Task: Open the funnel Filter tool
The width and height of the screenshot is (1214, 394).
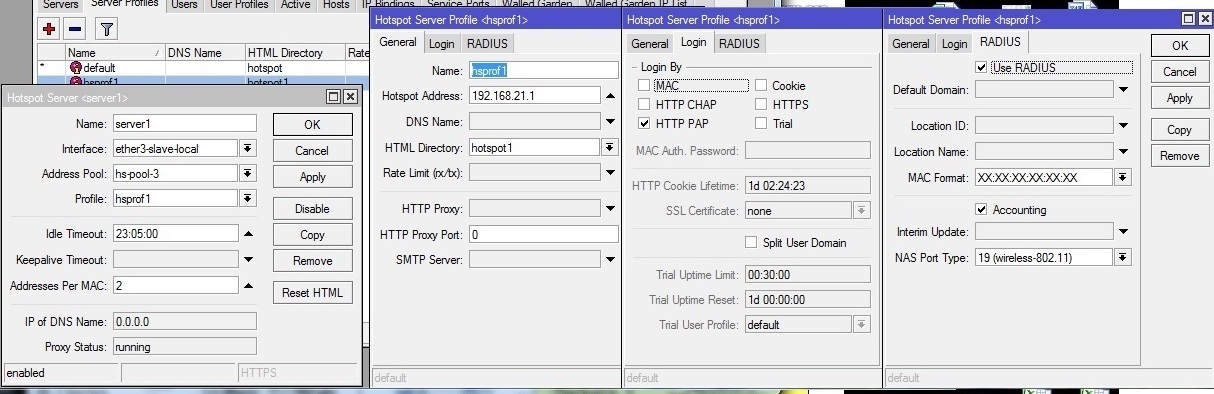Action: click(106, 29)
